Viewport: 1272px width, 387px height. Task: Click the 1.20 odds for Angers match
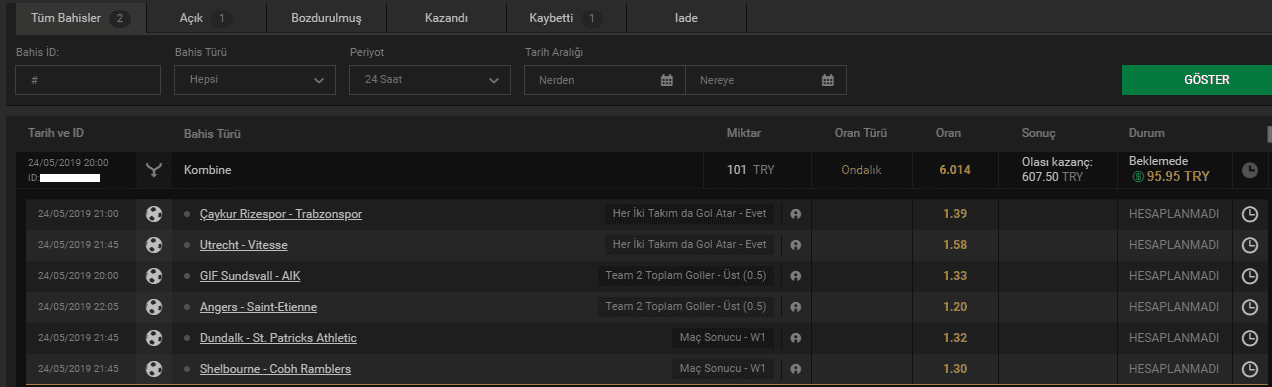tap(955, 307)
